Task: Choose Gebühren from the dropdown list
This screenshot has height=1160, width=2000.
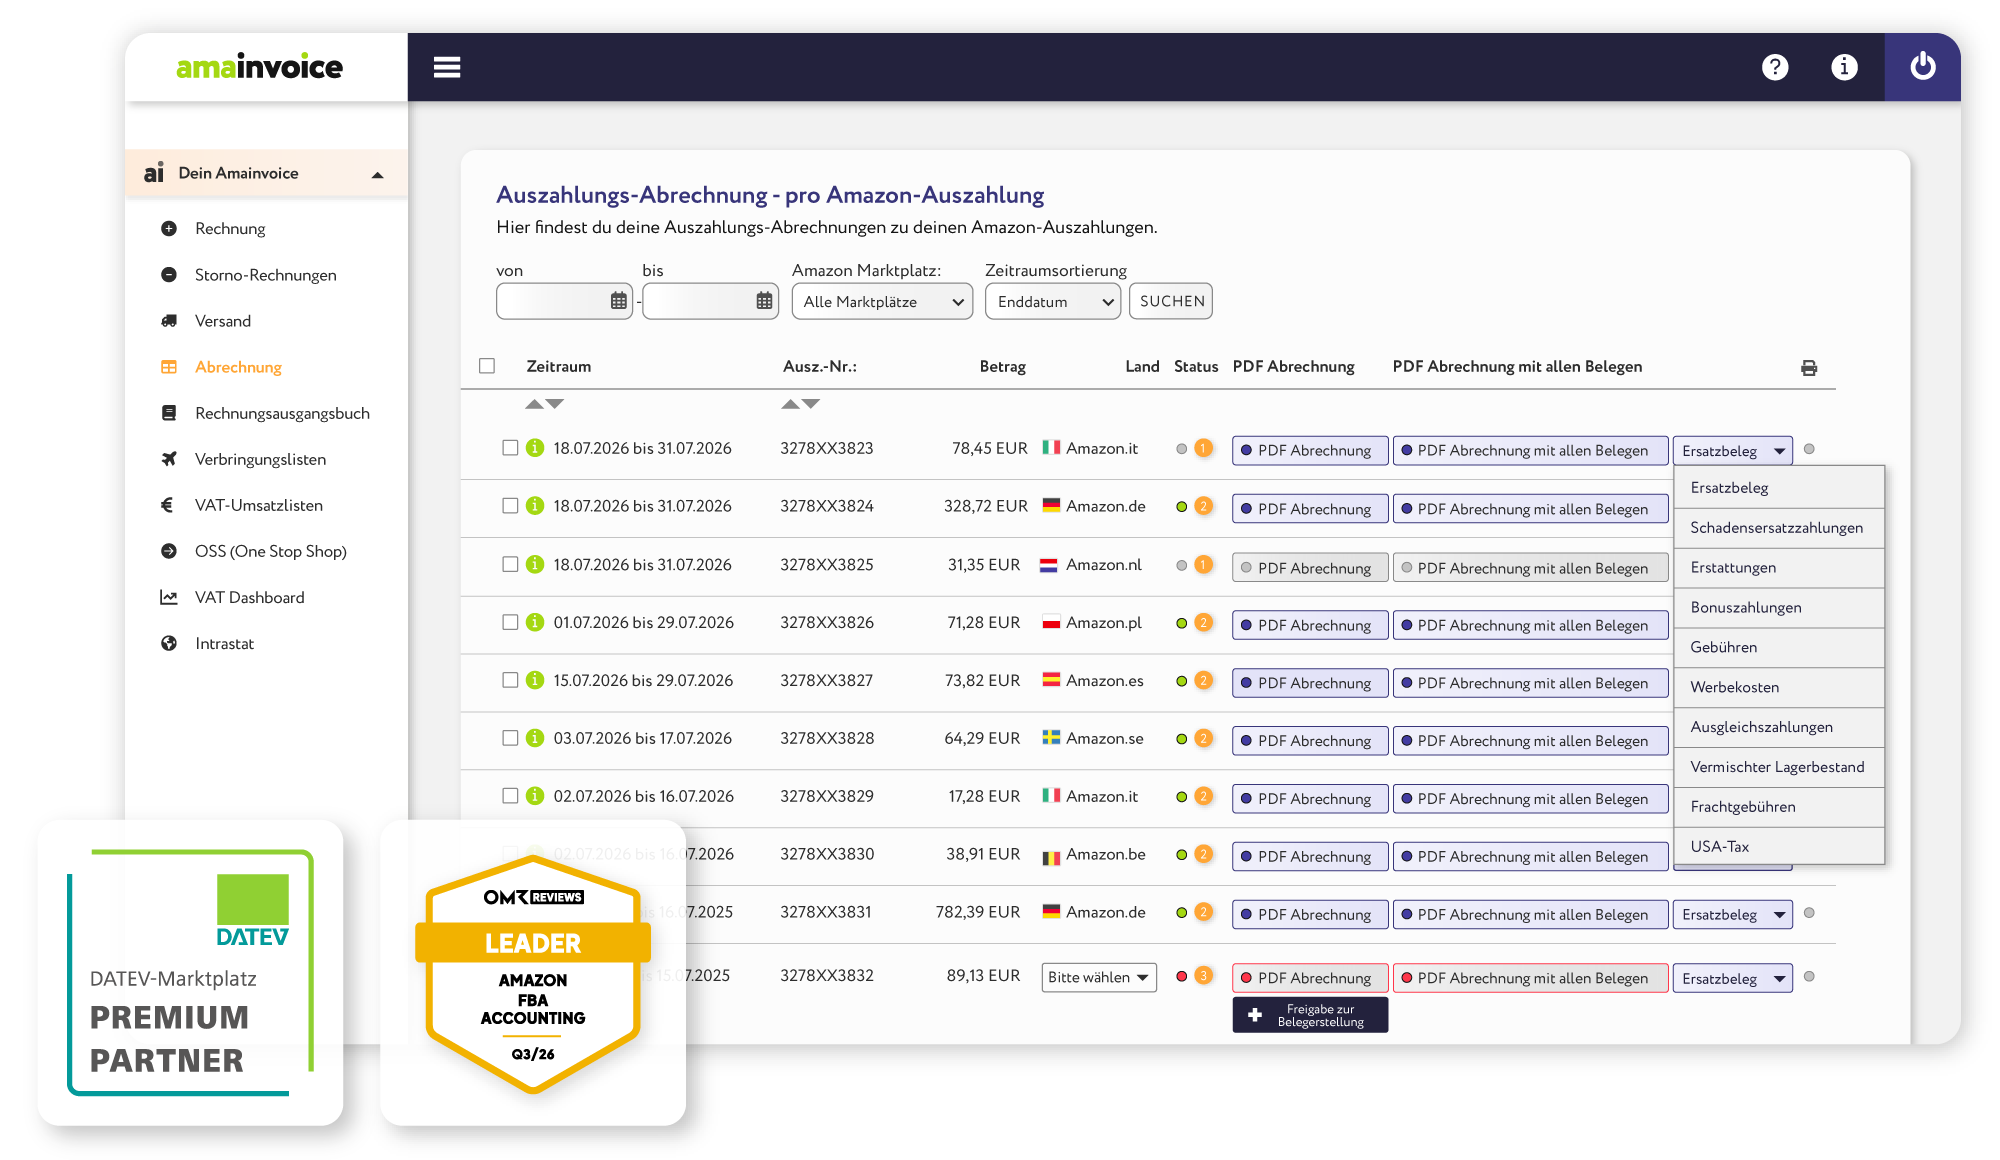Action: (x=1779, y=647)
